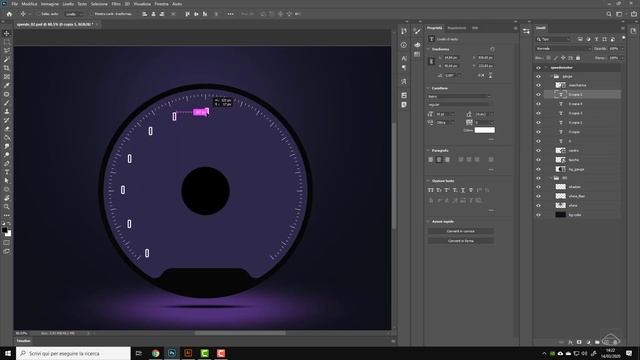640x360 pixels.
Task: Open the Timeline panel tab
Action: pyautogui.click(x=23, y=341)
